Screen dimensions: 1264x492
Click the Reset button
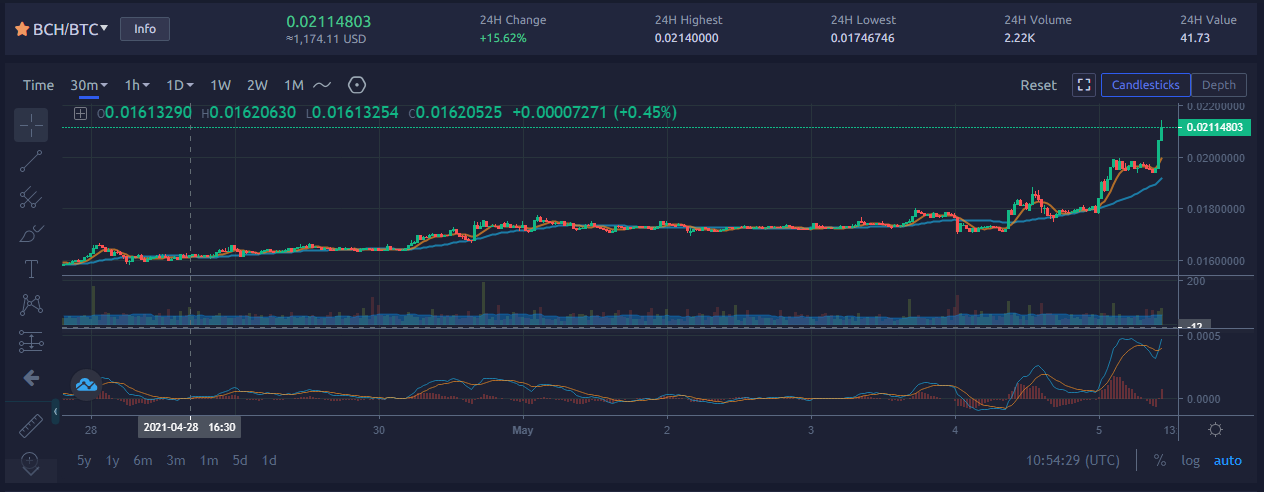[1038, 85]
